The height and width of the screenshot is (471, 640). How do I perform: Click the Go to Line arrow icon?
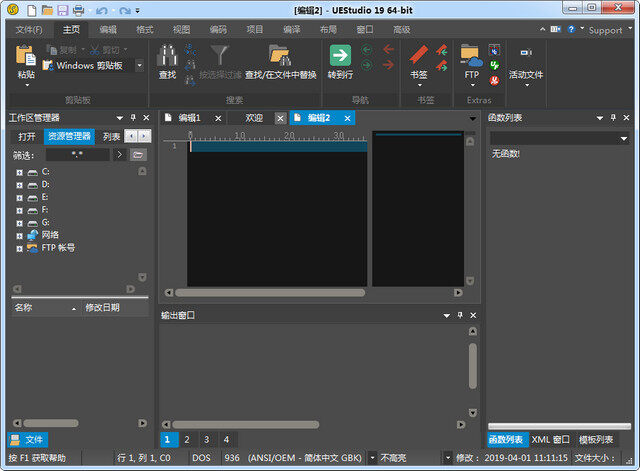[340, 55]
